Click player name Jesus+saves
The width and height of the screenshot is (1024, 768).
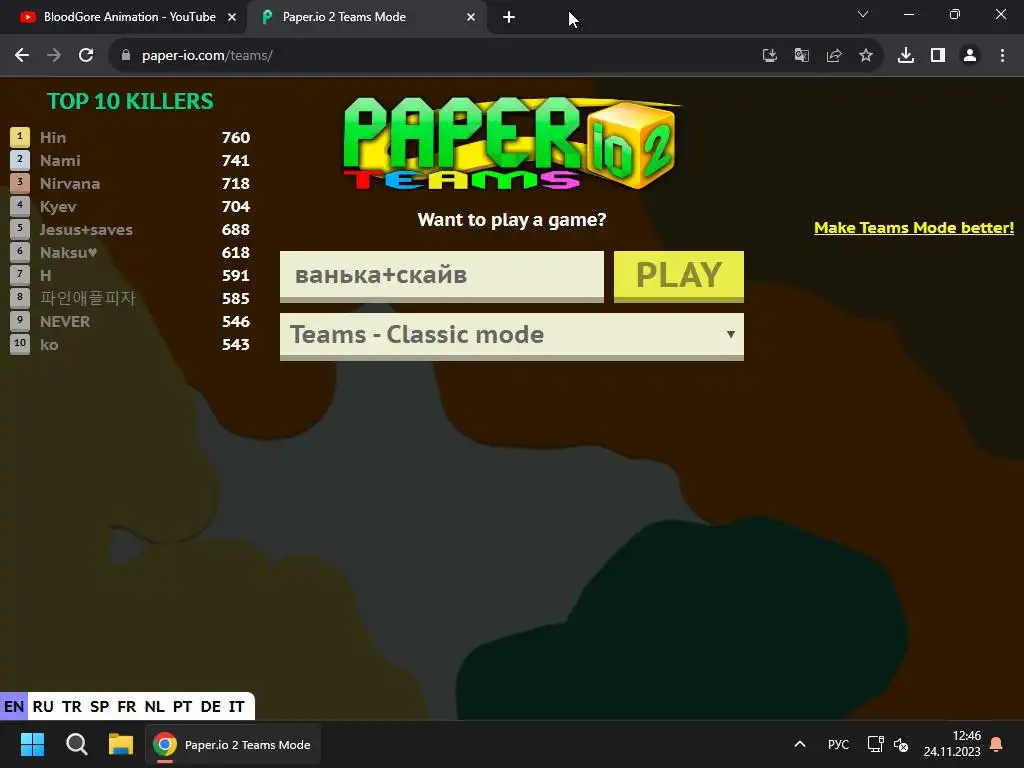(x=86, y=230)
